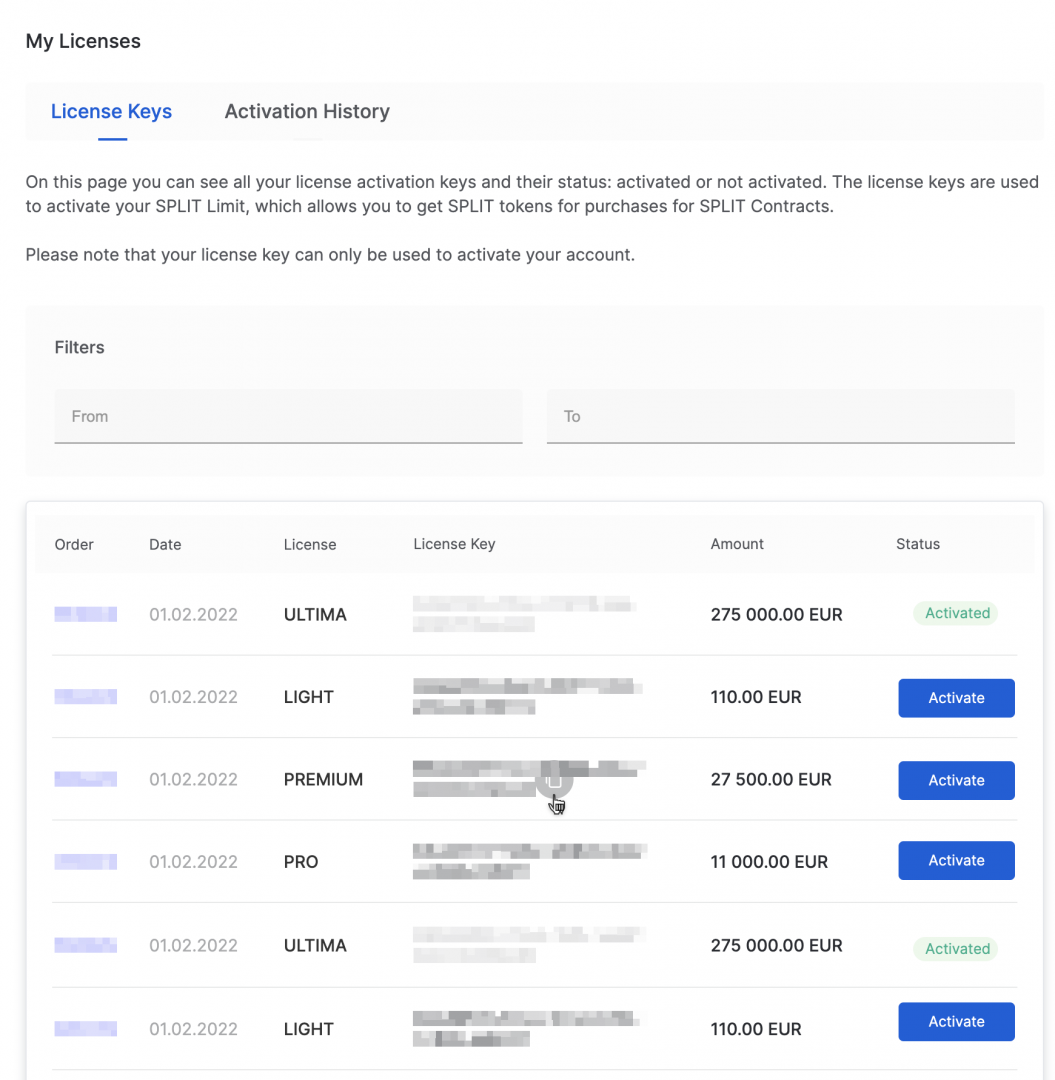
Task: Click the copy icon on PREMIUM license key
Action: coord(555,780)
